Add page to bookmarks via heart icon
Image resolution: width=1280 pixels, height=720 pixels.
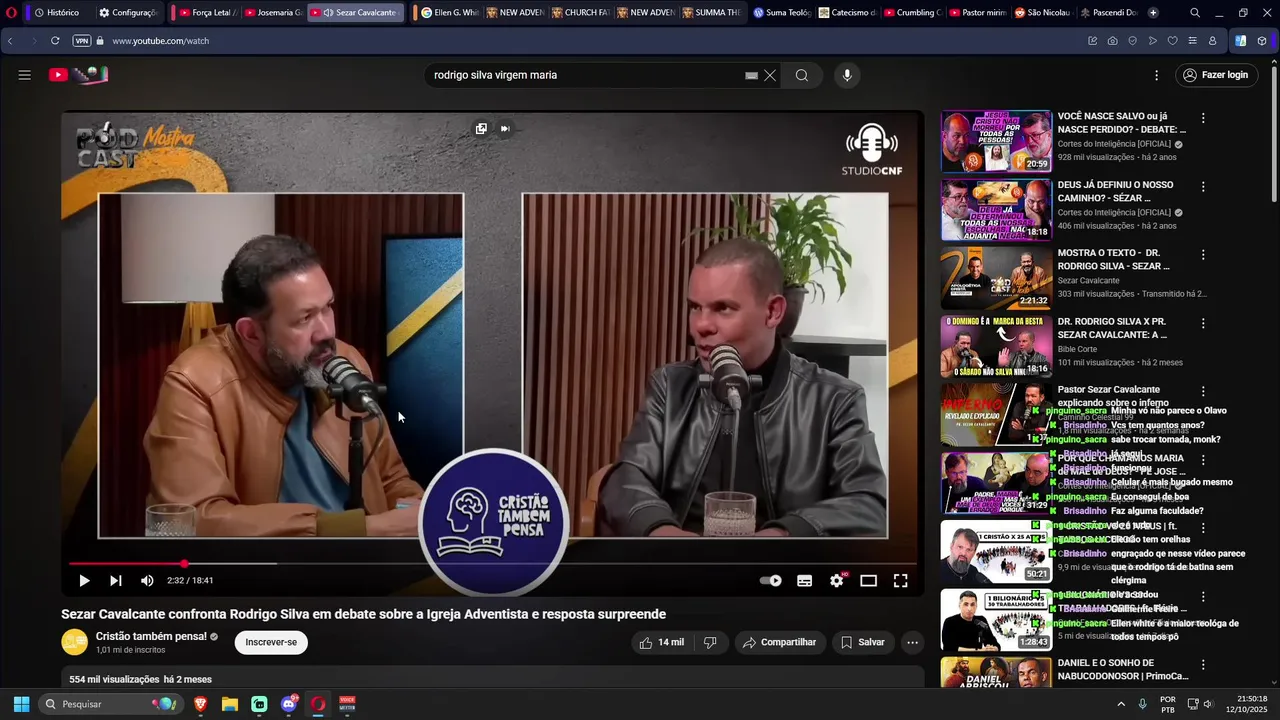point(1173,41)
